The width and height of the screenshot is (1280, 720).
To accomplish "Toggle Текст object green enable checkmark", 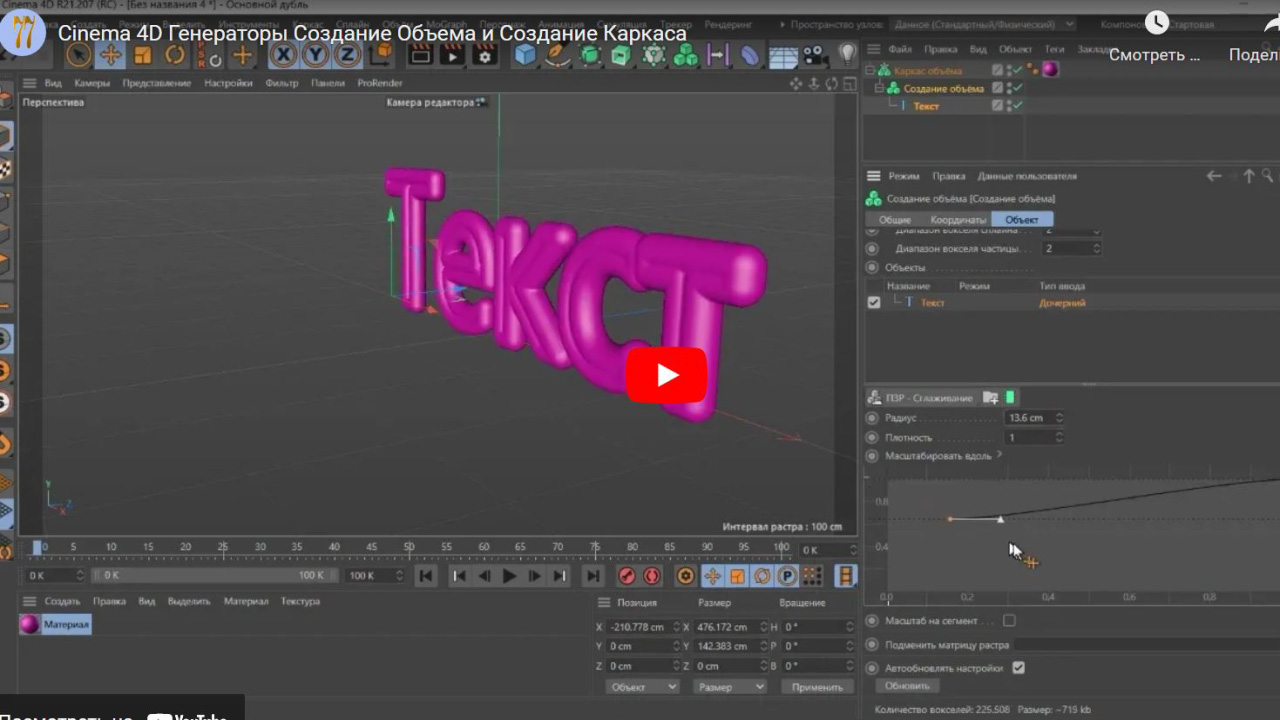I will point(1017,105).
